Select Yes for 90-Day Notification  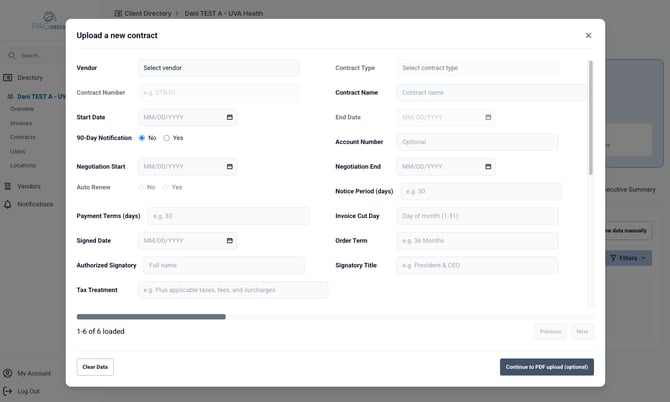[x=167, y=138]
